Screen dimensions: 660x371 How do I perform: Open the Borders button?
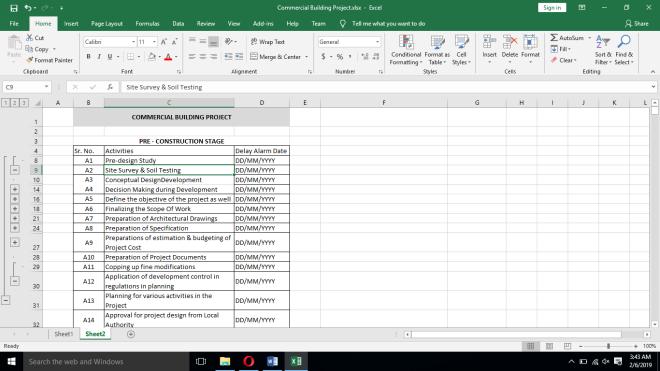pos(131,57)
